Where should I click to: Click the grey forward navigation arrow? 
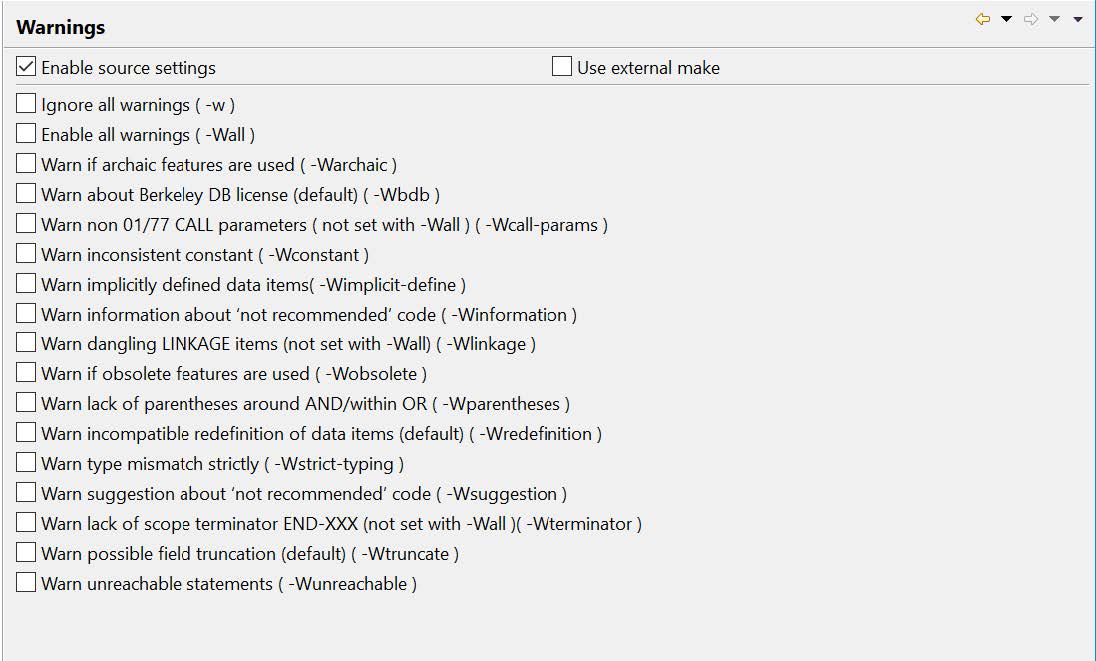click(x=1031, y=19)
